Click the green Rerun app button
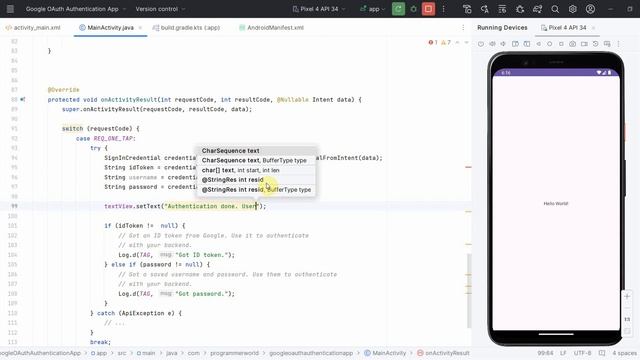The image size is (640, 360). (x=398, y=9)
